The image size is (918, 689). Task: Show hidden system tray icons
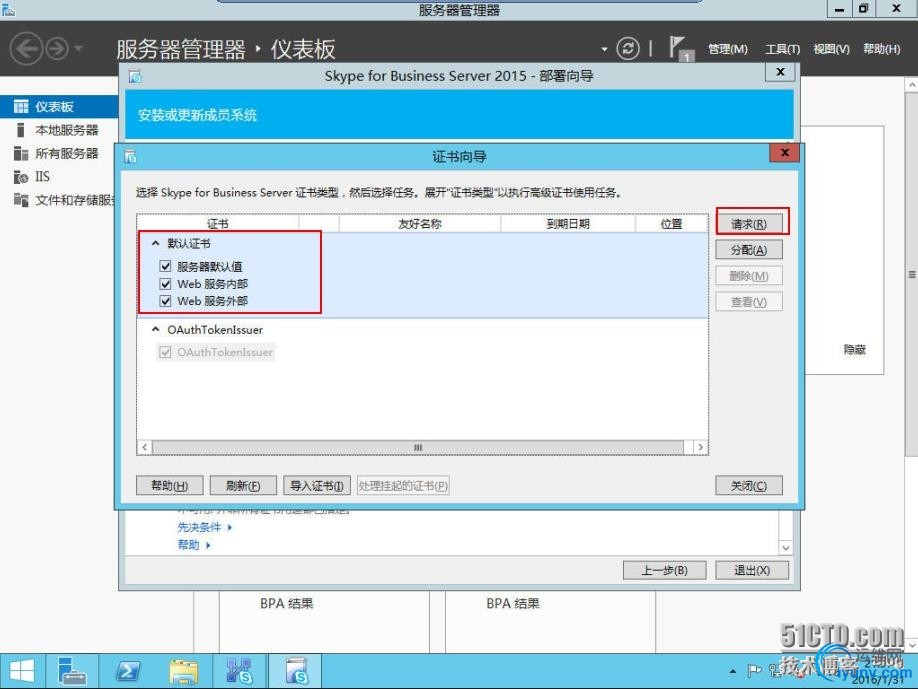(x=733, y=671)
